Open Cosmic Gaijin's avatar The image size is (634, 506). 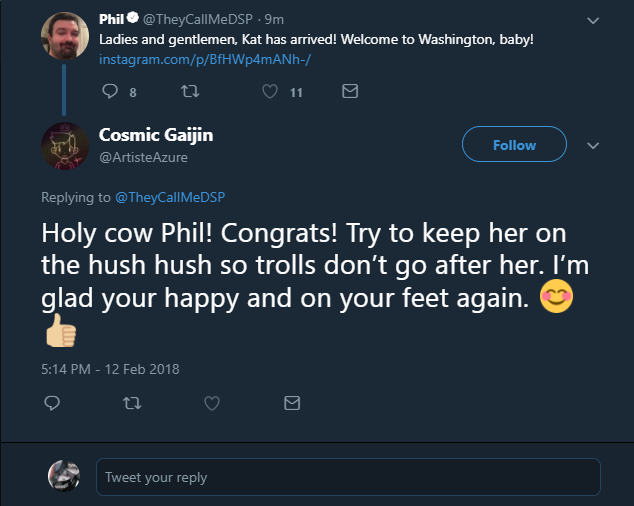tap(65, 146)
